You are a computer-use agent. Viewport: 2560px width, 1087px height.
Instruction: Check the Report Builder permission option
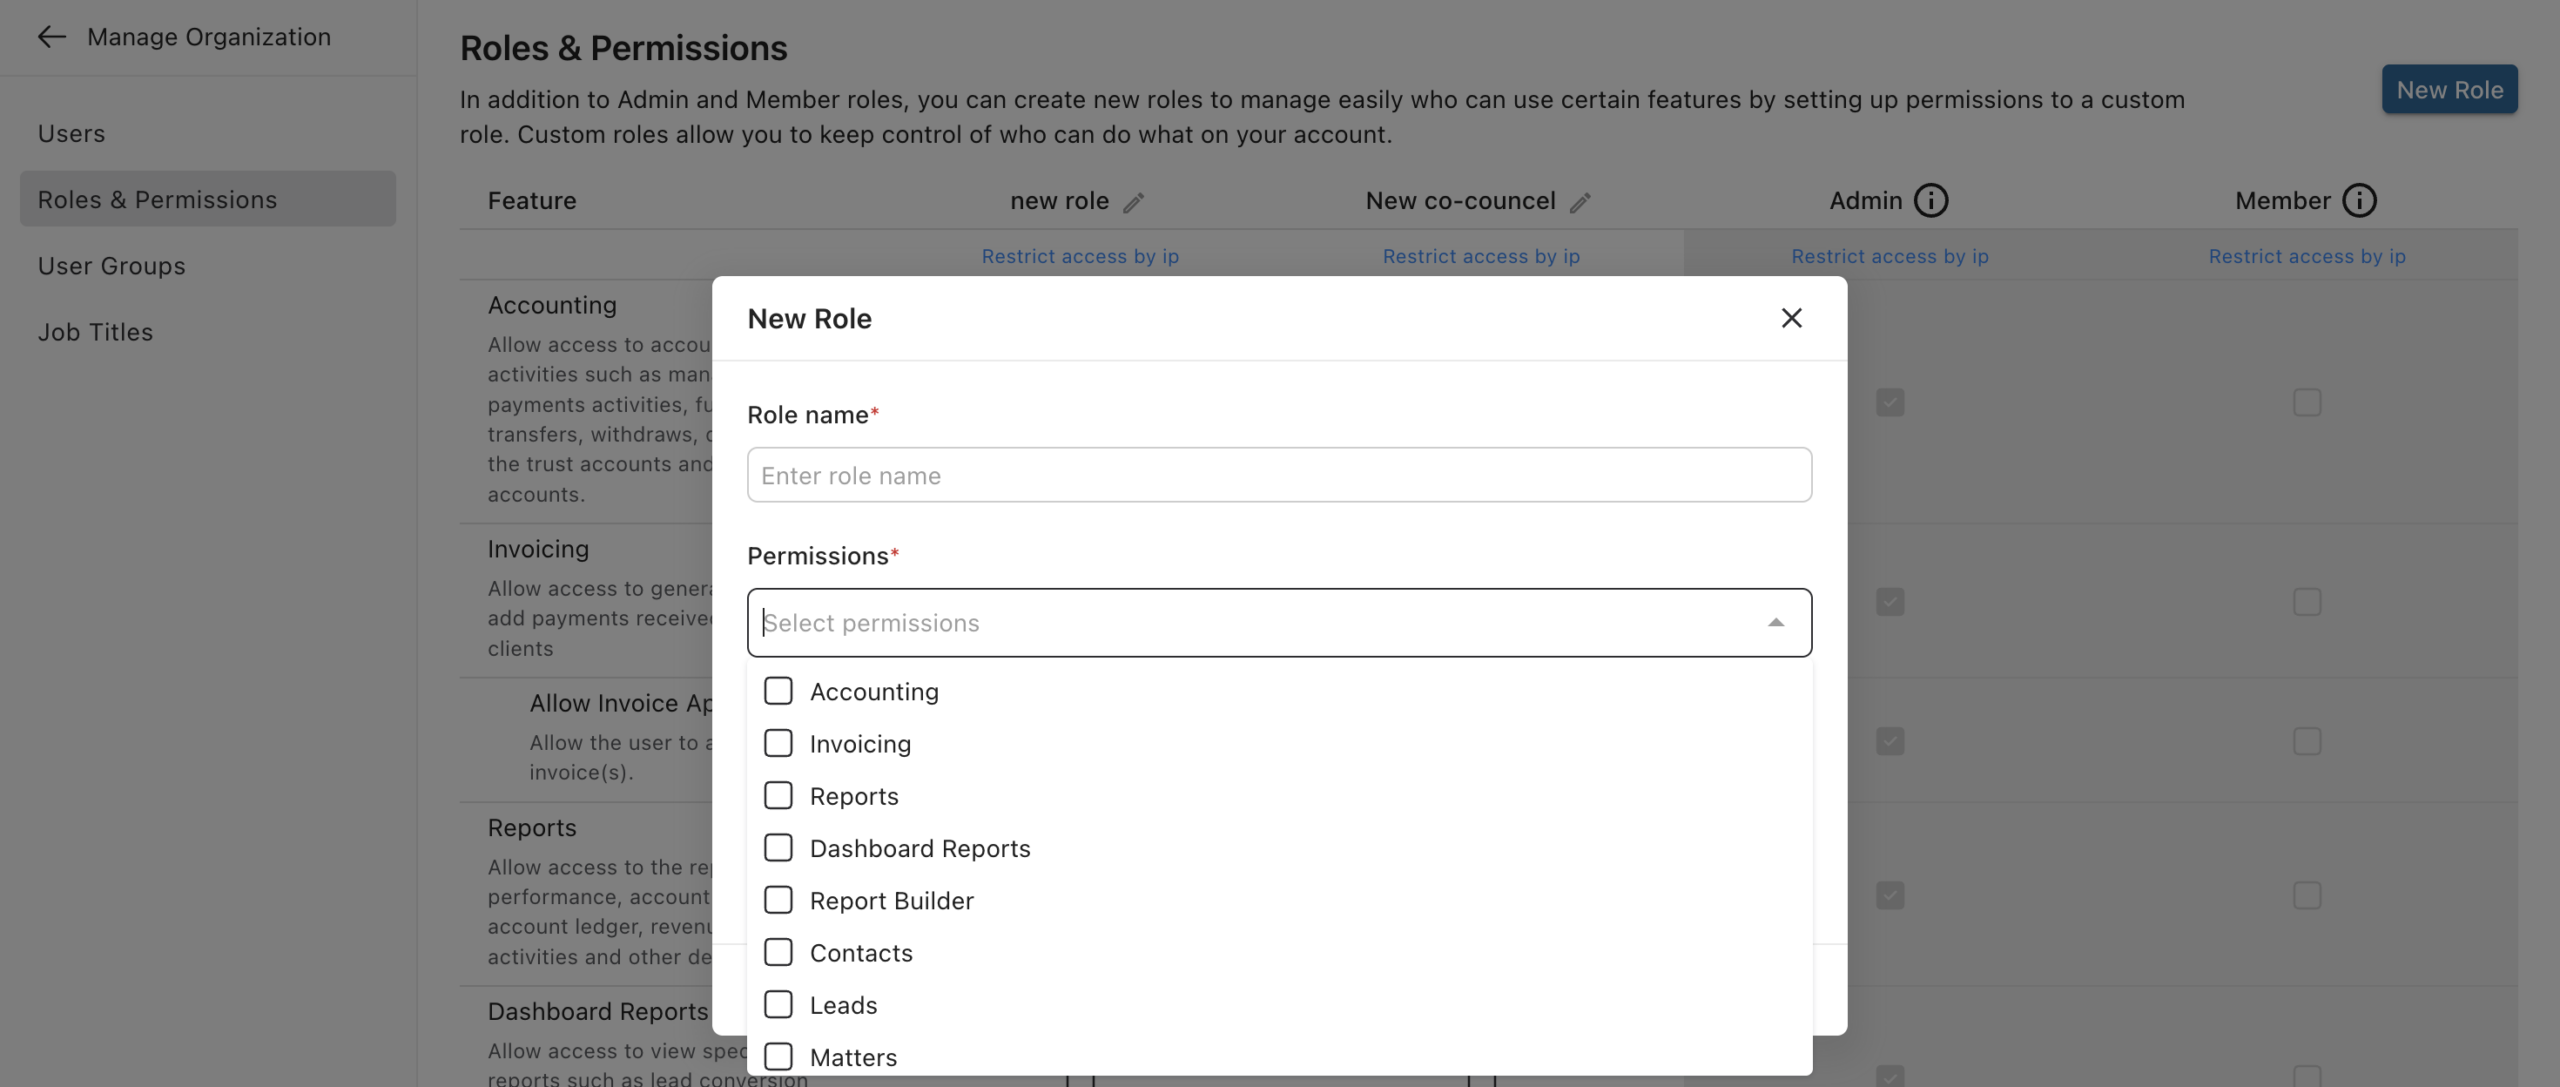click(778, 900)
